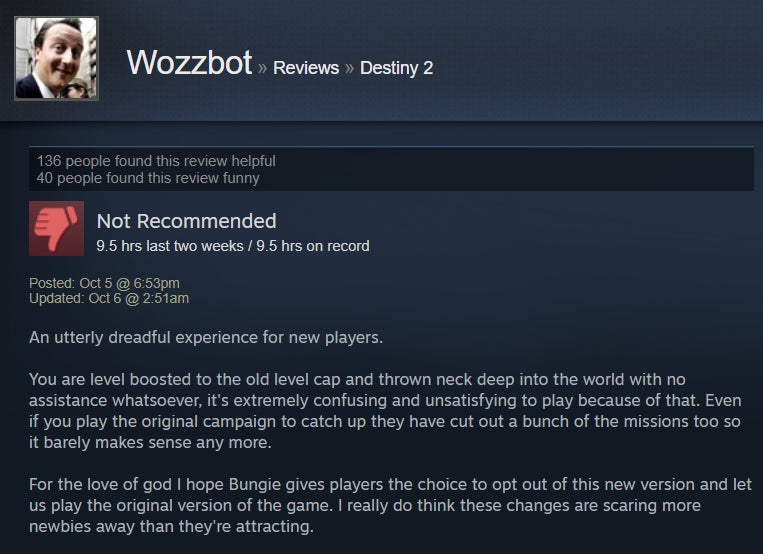
Task: Open the Wozzbot username profile link
Action: [189, 63]
